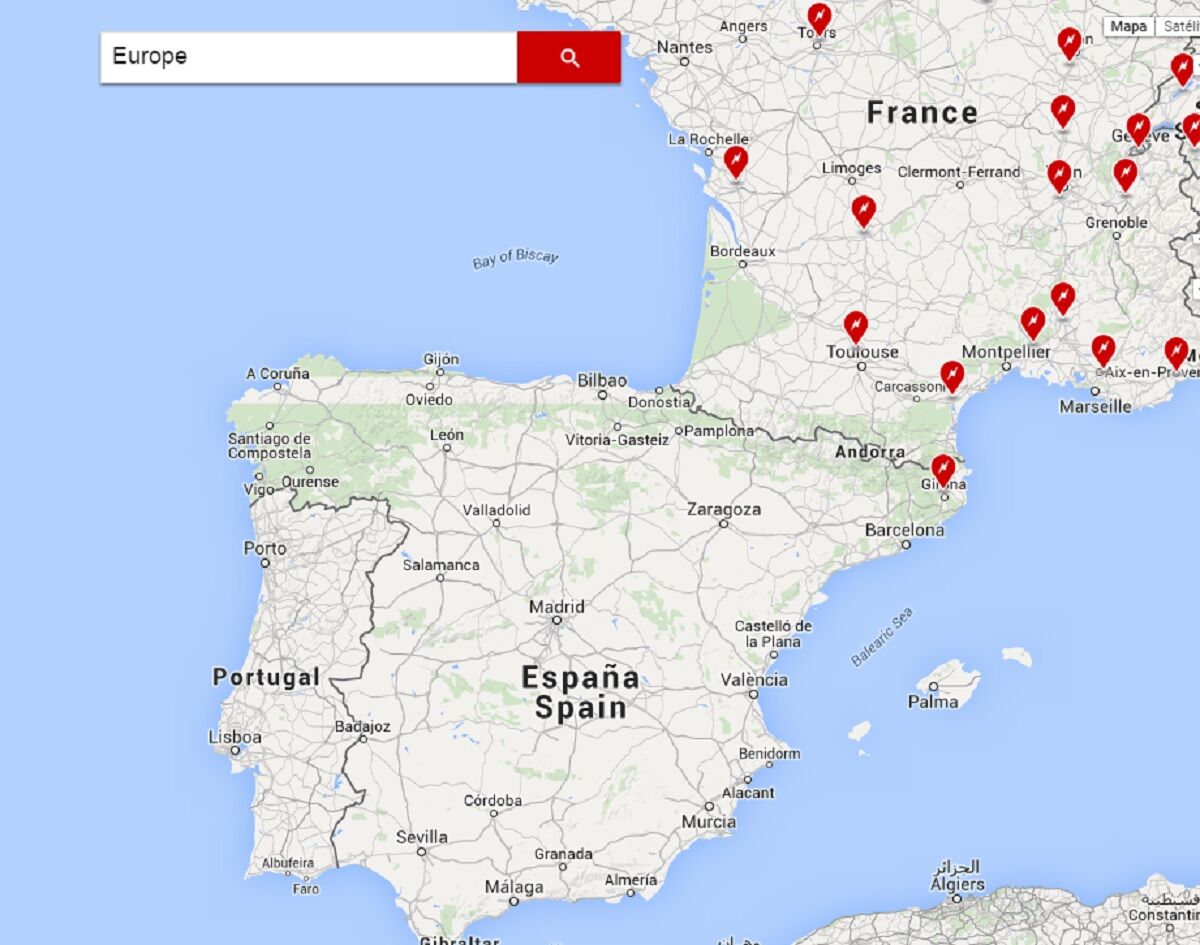
Task: Click the Bordeaux city label
Action: 742,251
